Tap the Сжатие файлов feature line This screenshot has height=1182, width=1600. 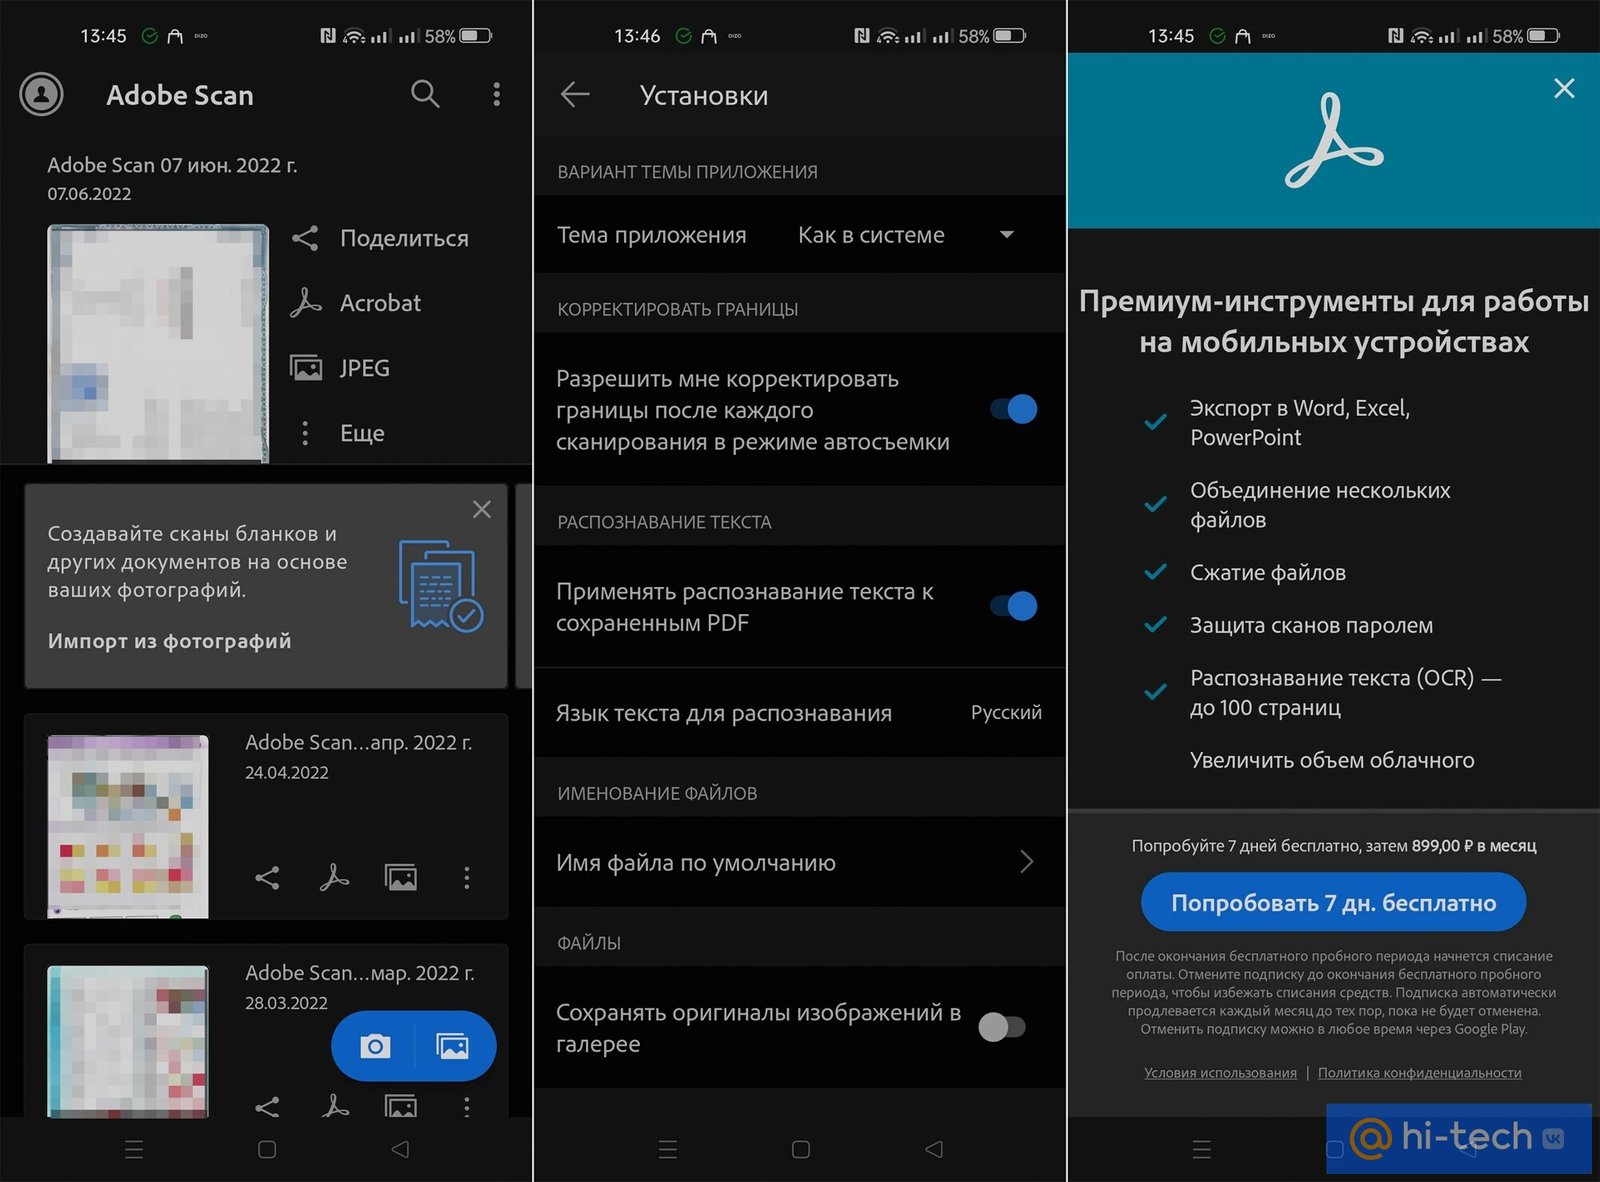pyautogui.click(x=1267, y=573)
